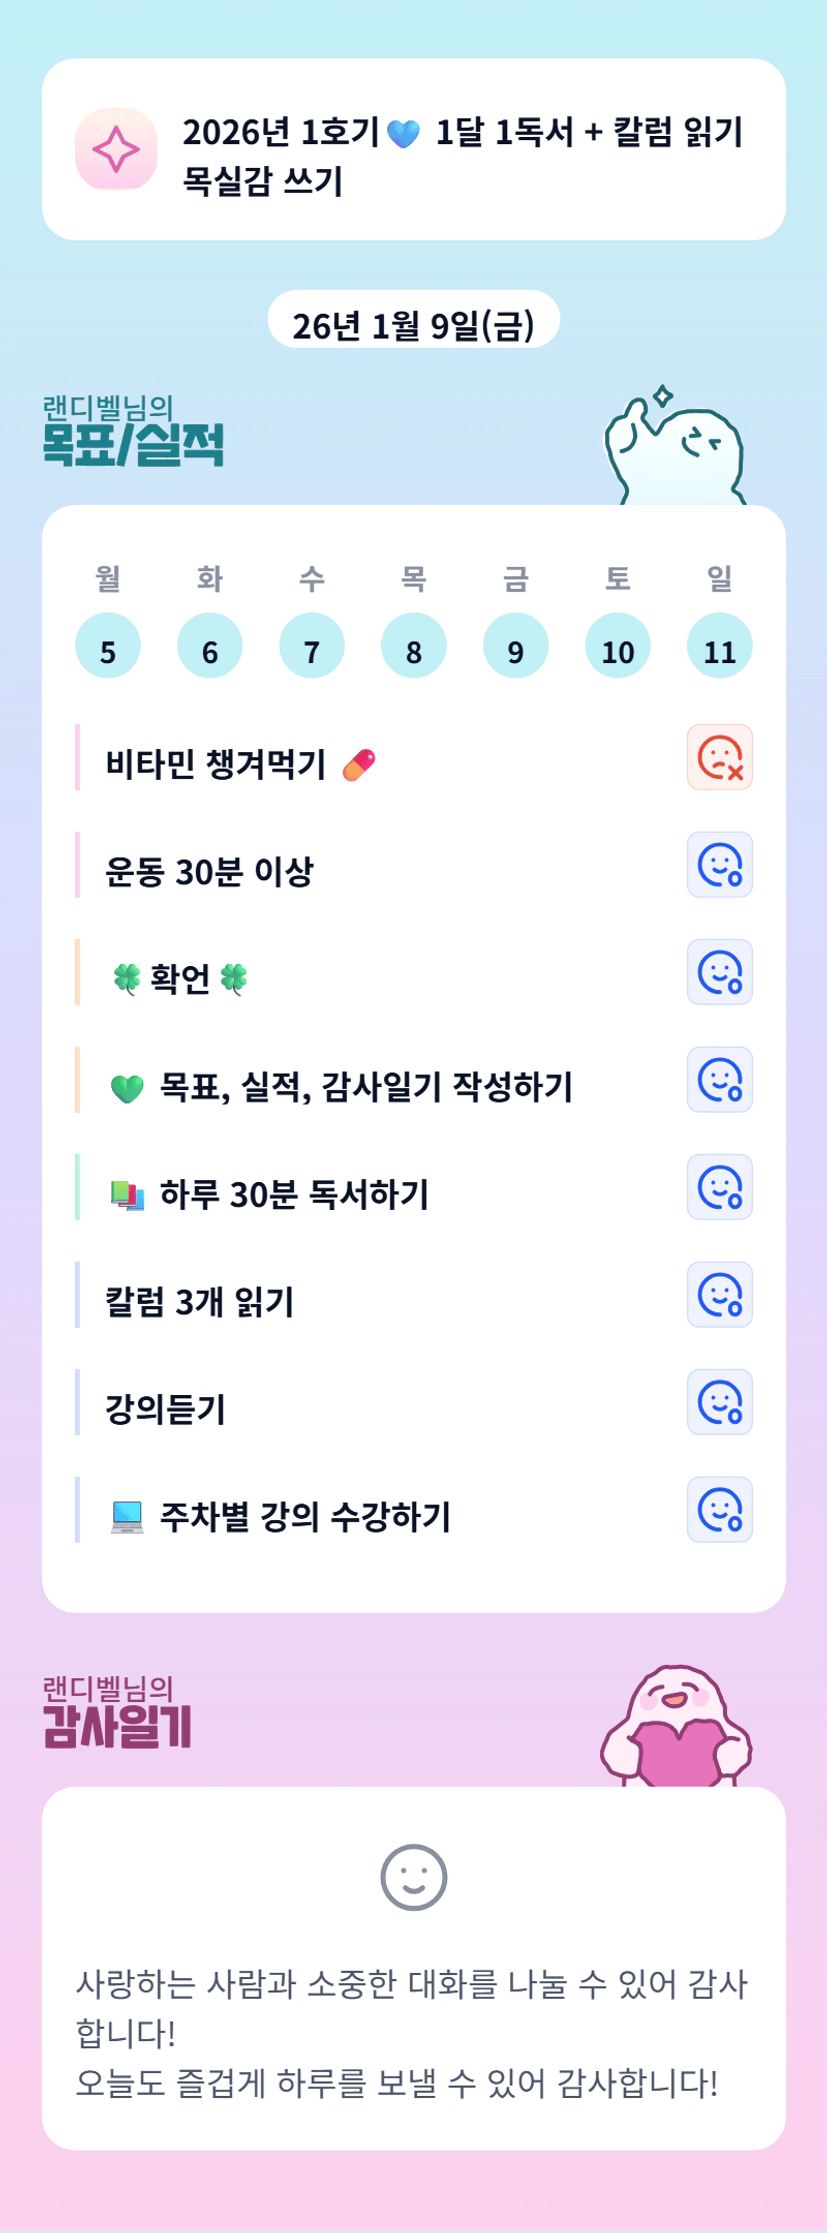Image resolution: width=827 pixels, height=2233 pixels.
Task: Click the pink sparkle challenge icon
Action: [116, 149]
